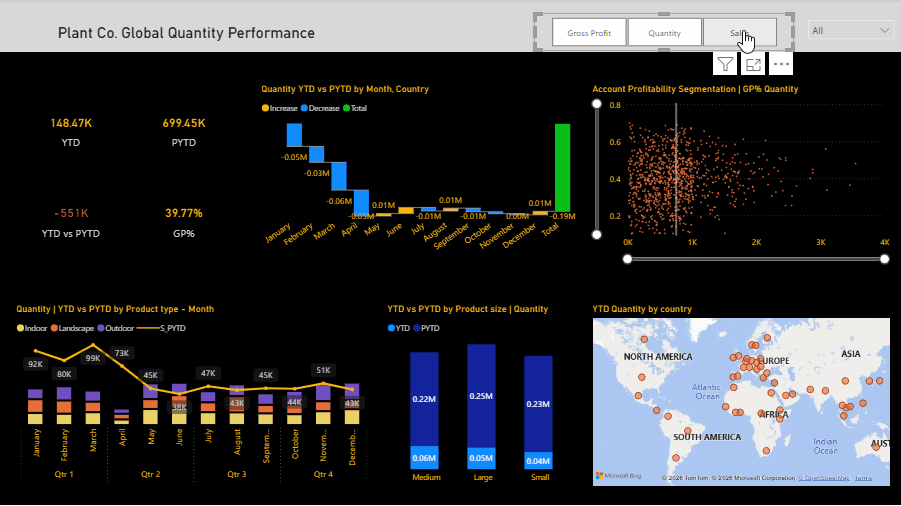The width and height of the screenshot is (901, 506).
Task: Toggle the Decrease legend item
Action: (x=320, y=108)
